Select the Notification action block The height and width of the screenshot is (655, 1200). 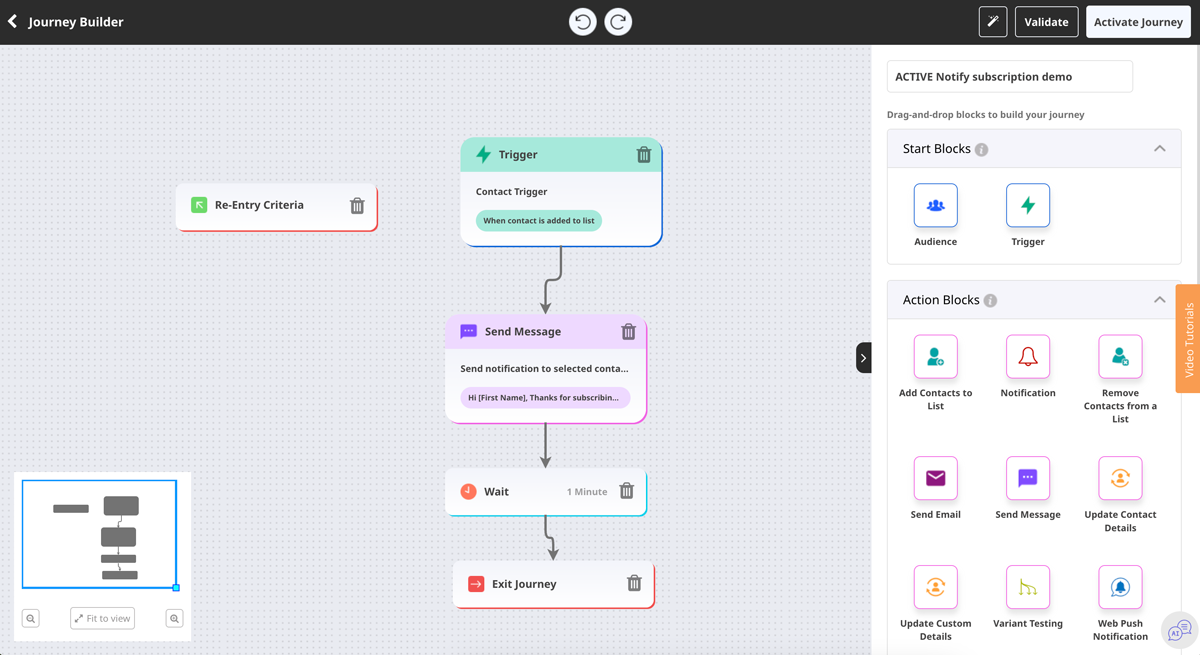[x=1028, y=357]
